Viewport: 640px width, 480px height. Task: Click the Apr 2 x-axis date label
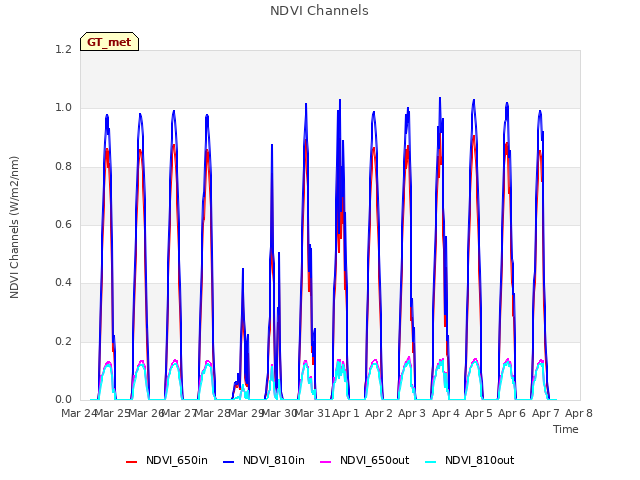pos(379,413)
